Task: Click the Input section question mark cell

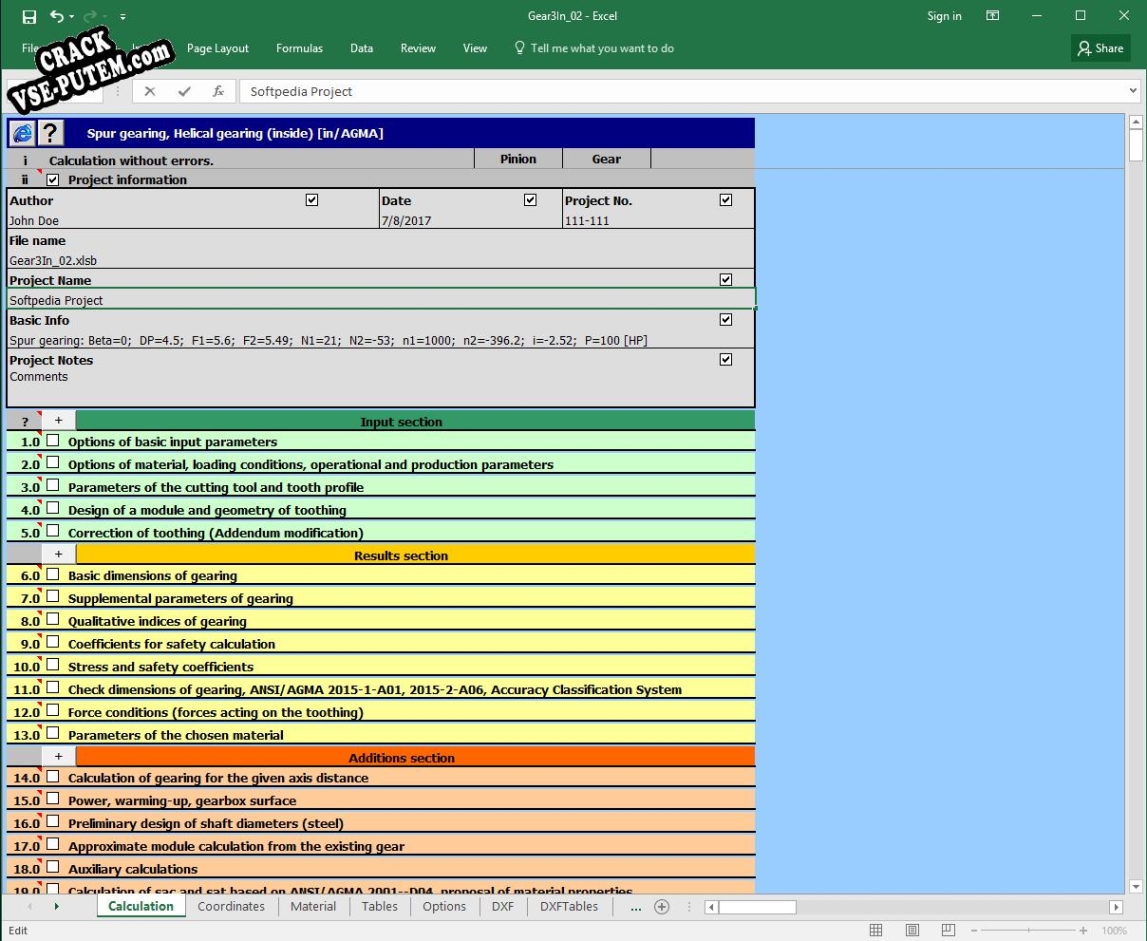Action: [25, 421]
